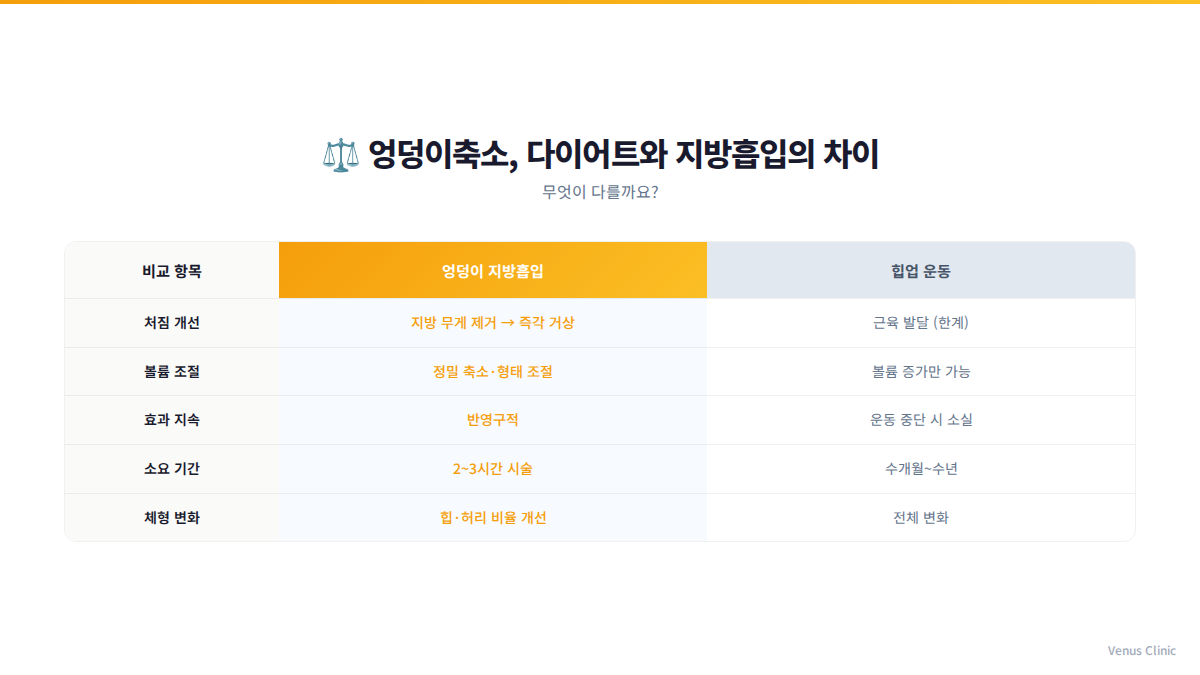The height and width of the screenshot is (675, 1200).
Task: Click the cell 지방 무게 제거 → 즉각 거상
Action: pyautogui.click(x=493, y=323)
